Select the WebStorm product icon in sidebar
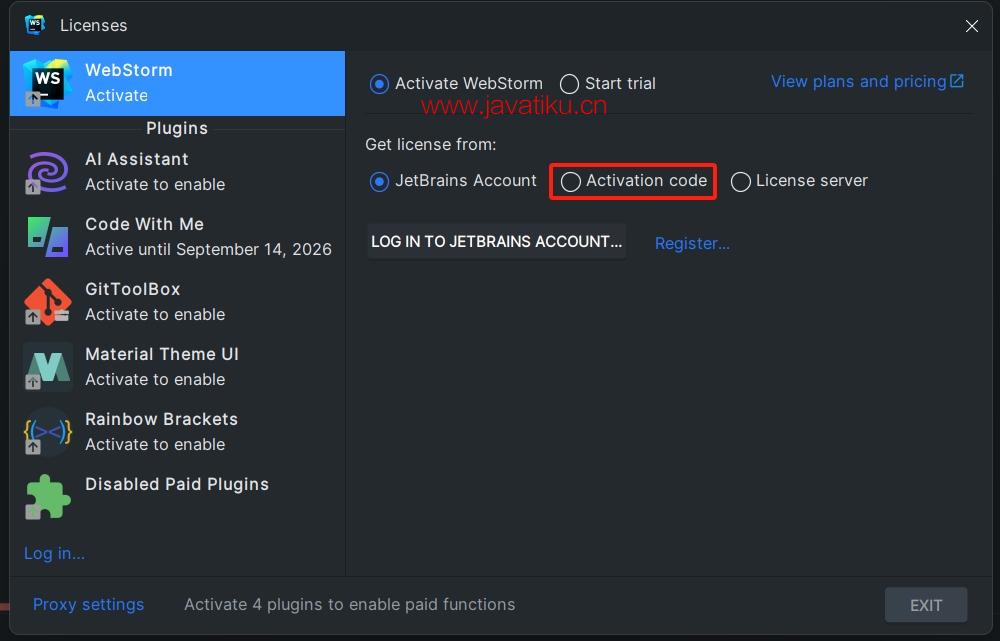 tap(47, 83)
